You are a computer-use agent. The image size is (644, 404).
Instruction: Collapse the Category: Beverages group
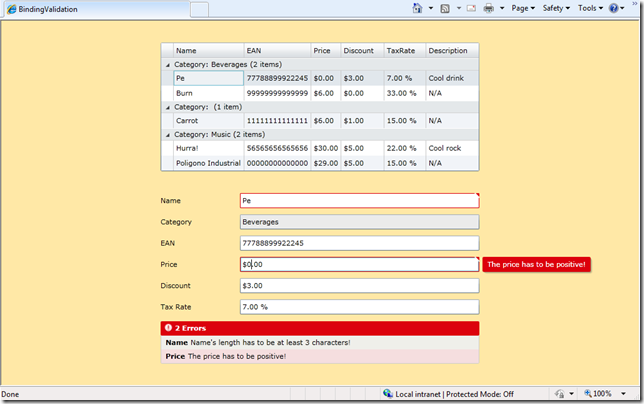tap(167, 64)
